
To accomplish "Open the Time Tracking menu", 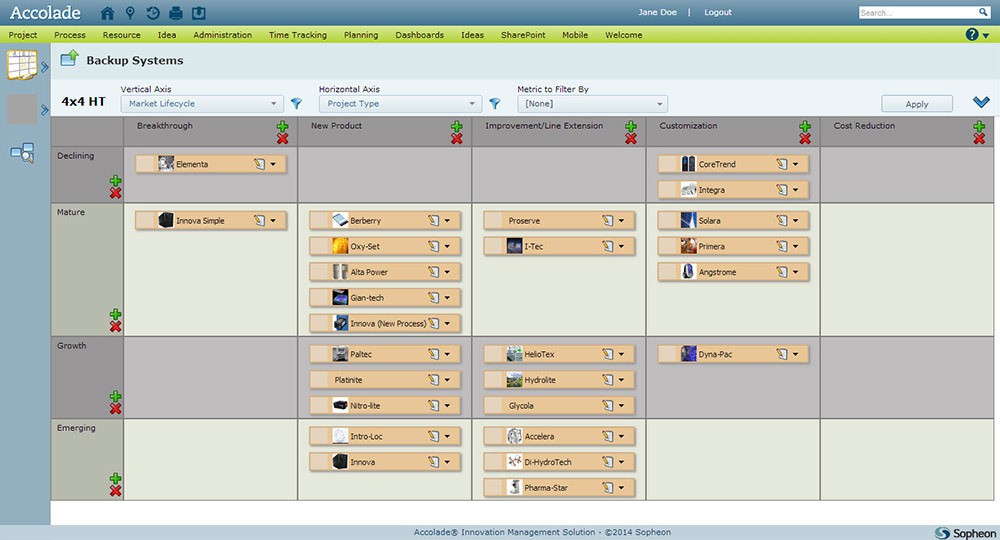I will coord(297,35).
